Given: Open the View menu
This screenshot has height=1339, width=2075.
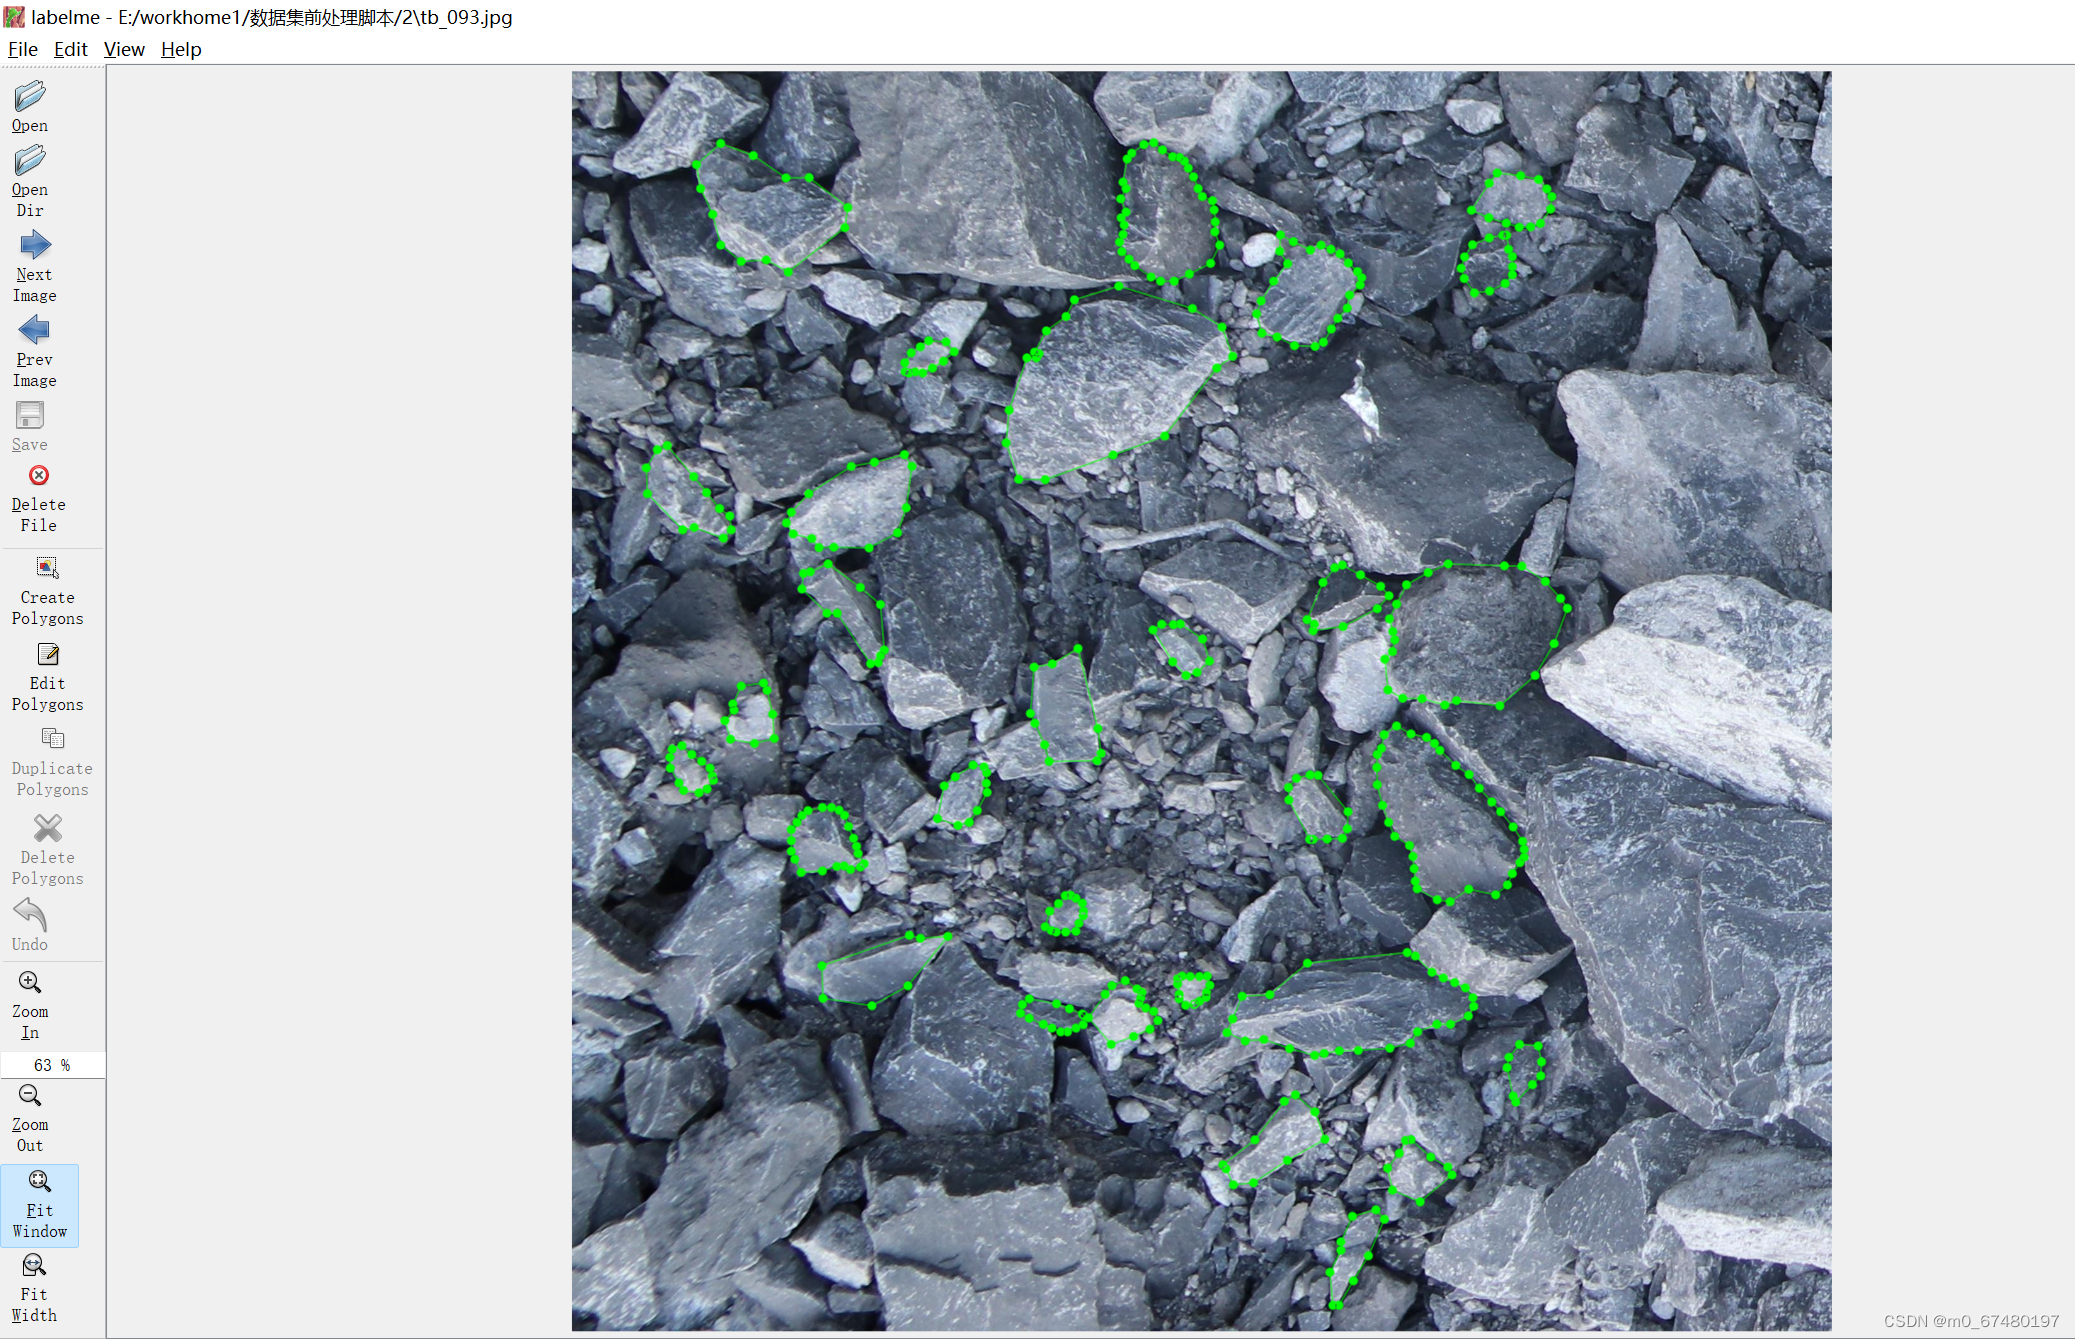Looking at the screenshot, I should coord(124,49).
